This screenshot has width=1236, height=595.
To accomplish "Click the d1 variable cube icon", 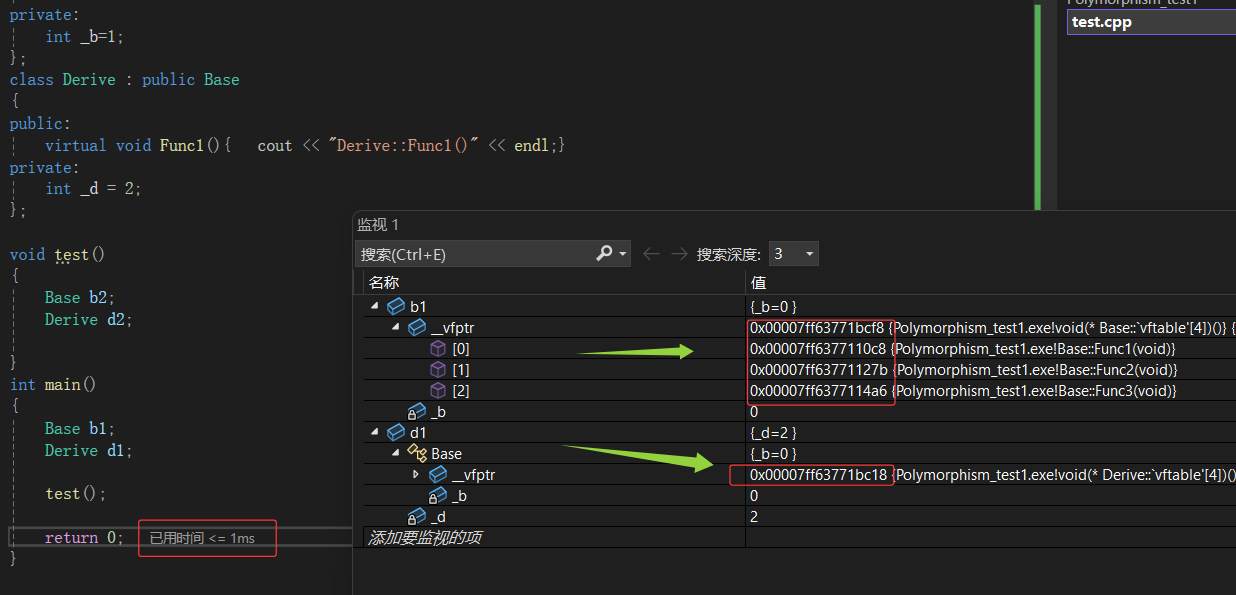I will pyautogui.click(x=396, y=432).
